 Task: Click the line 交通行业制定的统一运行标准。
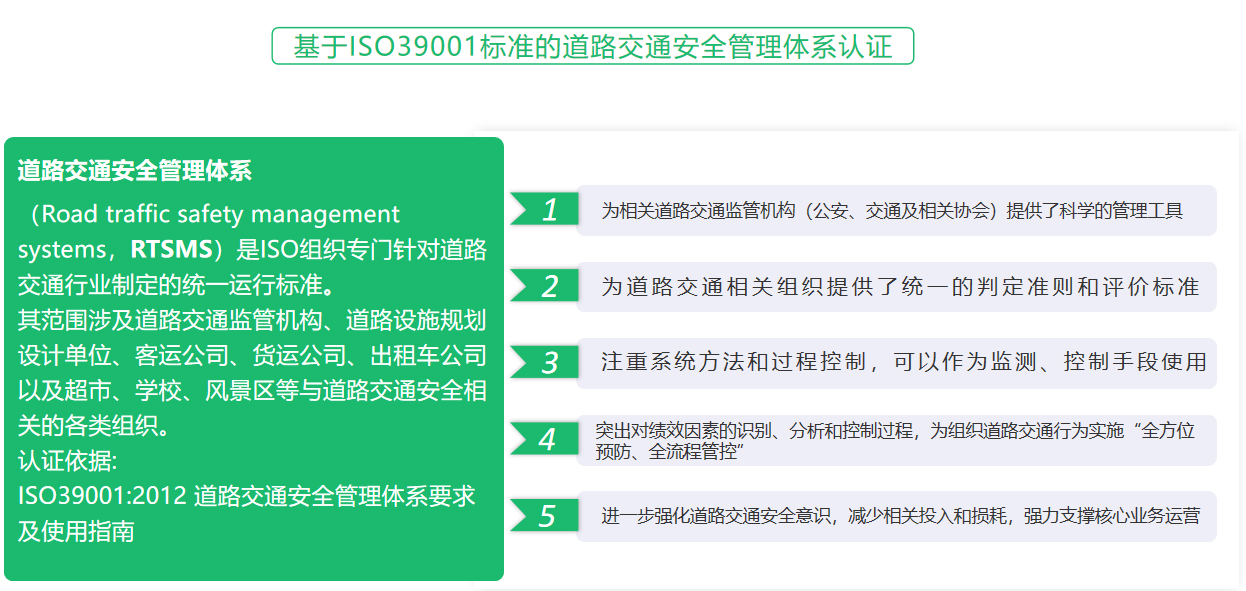(x=176, y=285)
